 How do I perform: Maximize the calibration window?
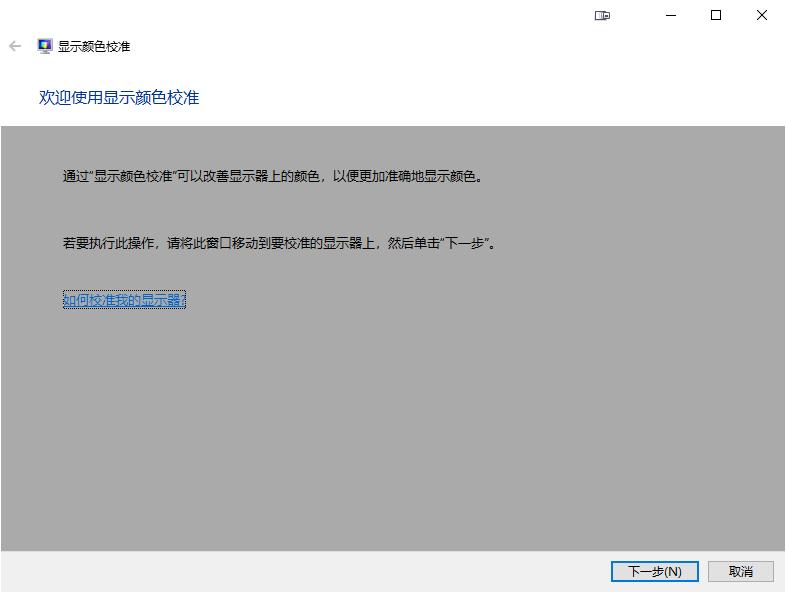pos(716,16)
